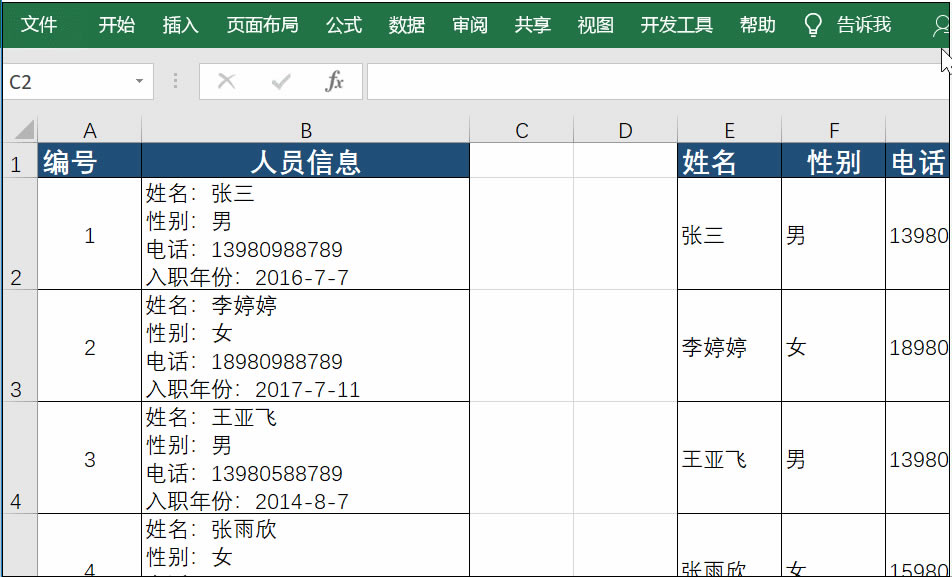The image size is (952, 577).
Task: Click the vertical dots handle beside Name Box
Action: point(175,82)
